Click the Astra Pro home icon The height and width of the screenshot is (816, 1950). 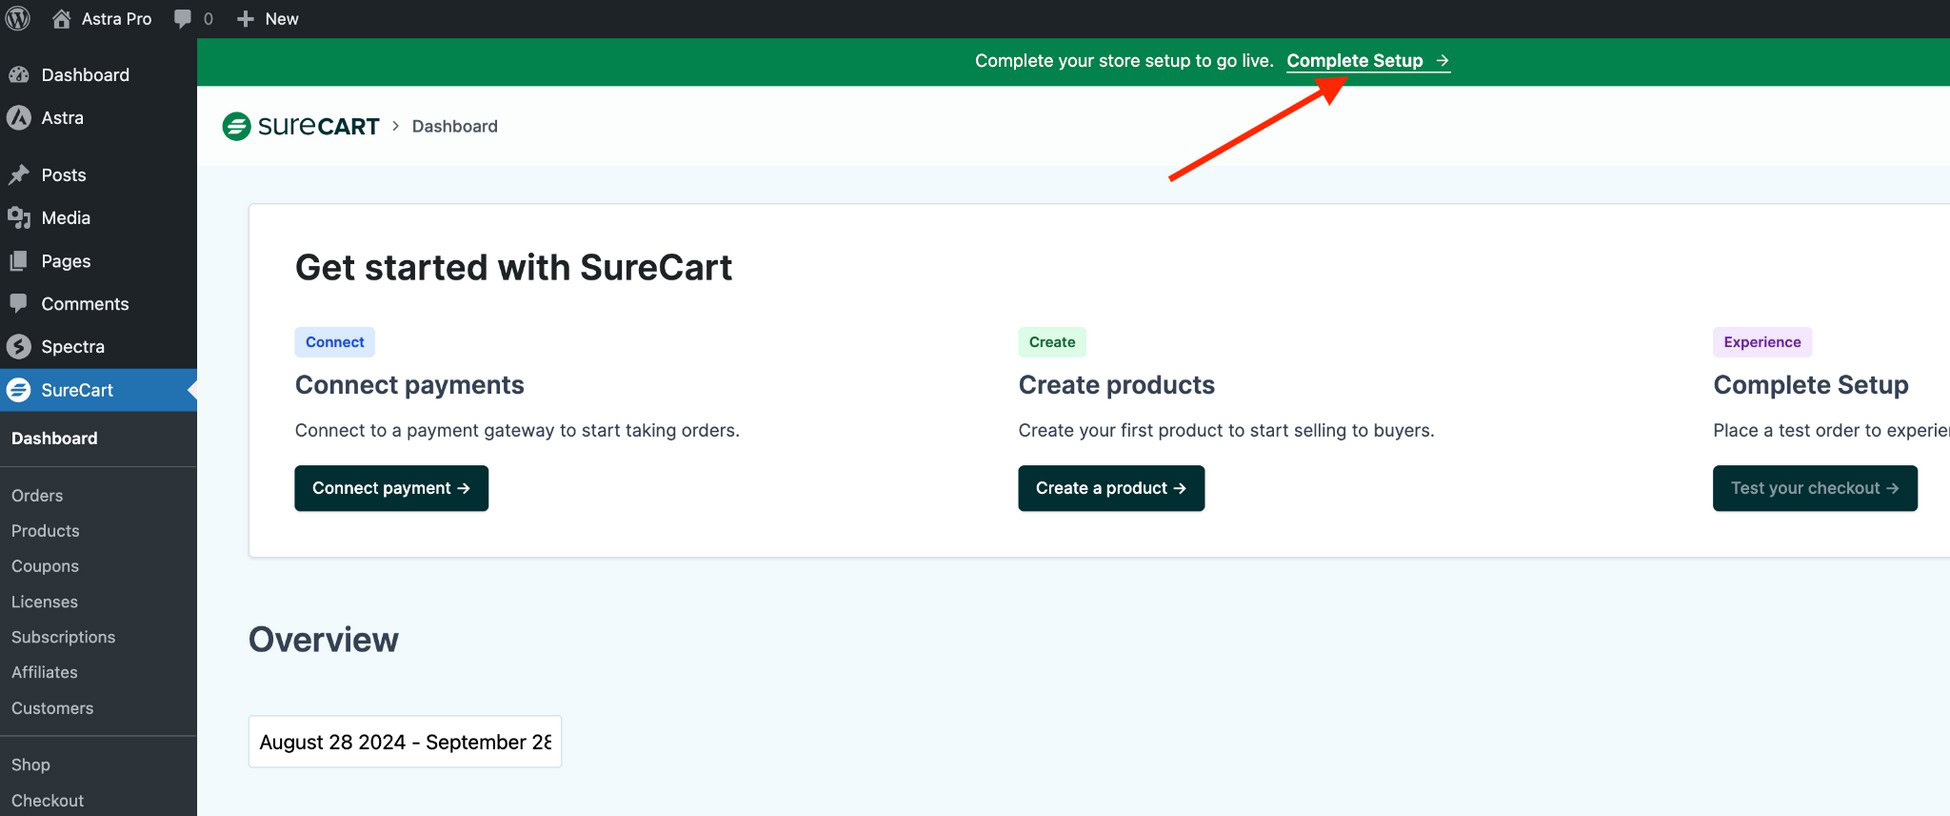[x=61, y=18]
